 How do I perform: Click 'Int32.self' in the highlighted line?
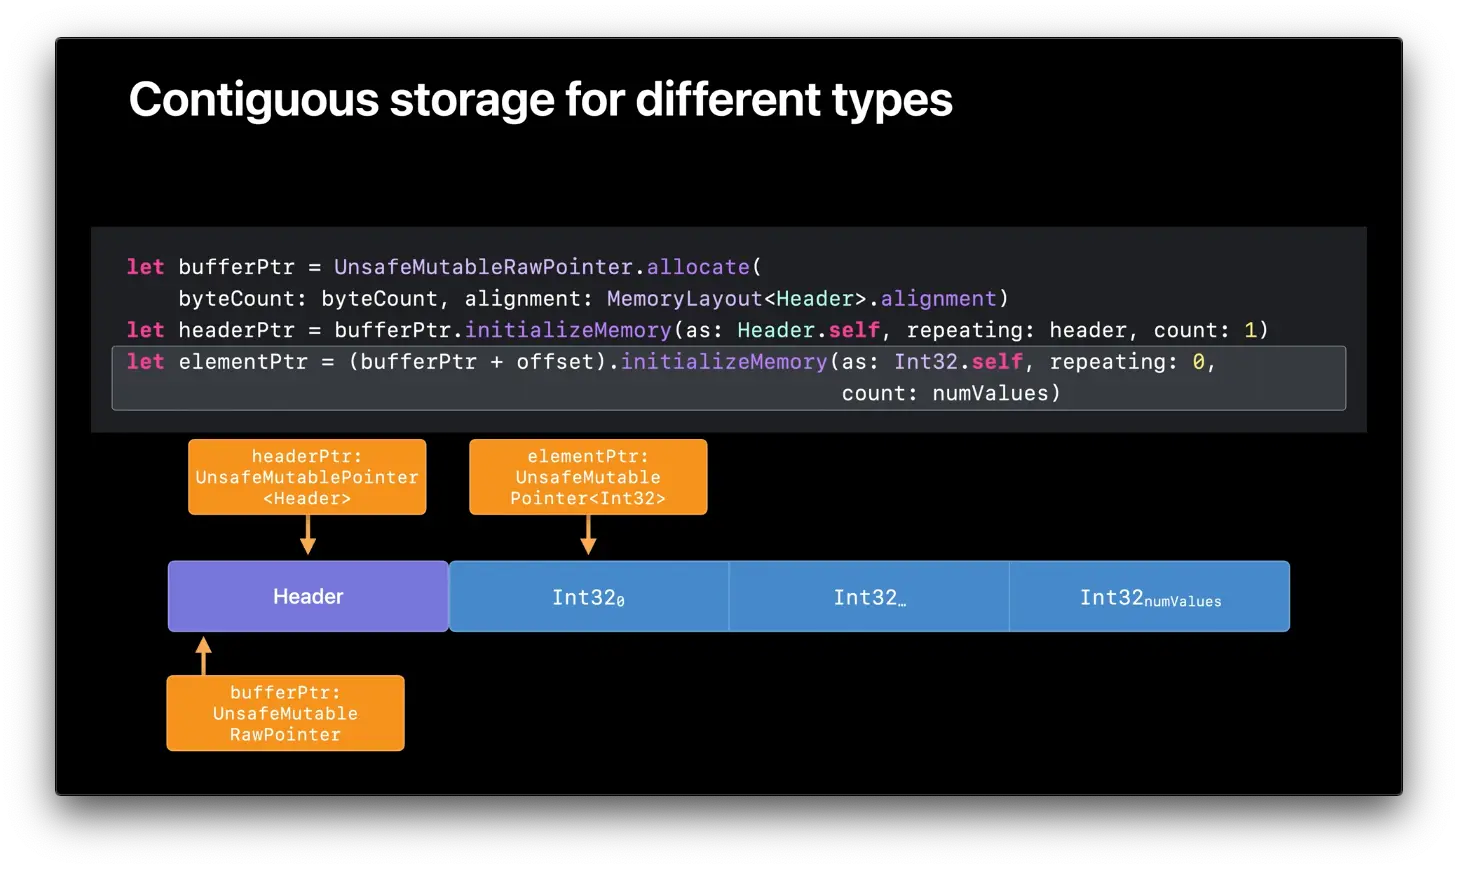[x=959, y=362]
